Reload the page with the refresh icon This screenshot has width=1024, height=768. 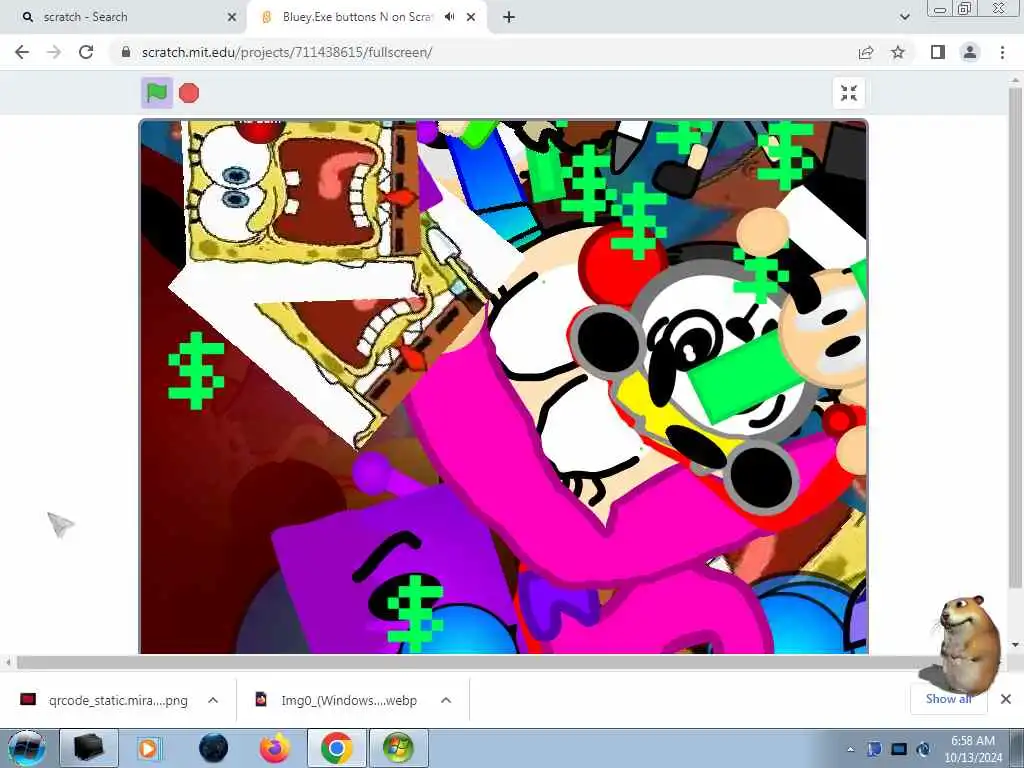click(x=86, y=52)
